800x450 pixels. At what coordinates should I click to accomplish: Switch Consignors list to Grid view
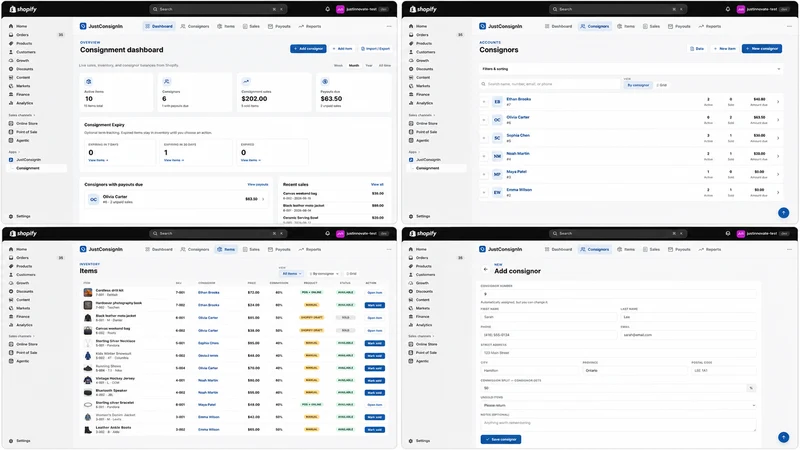[662, 85]
